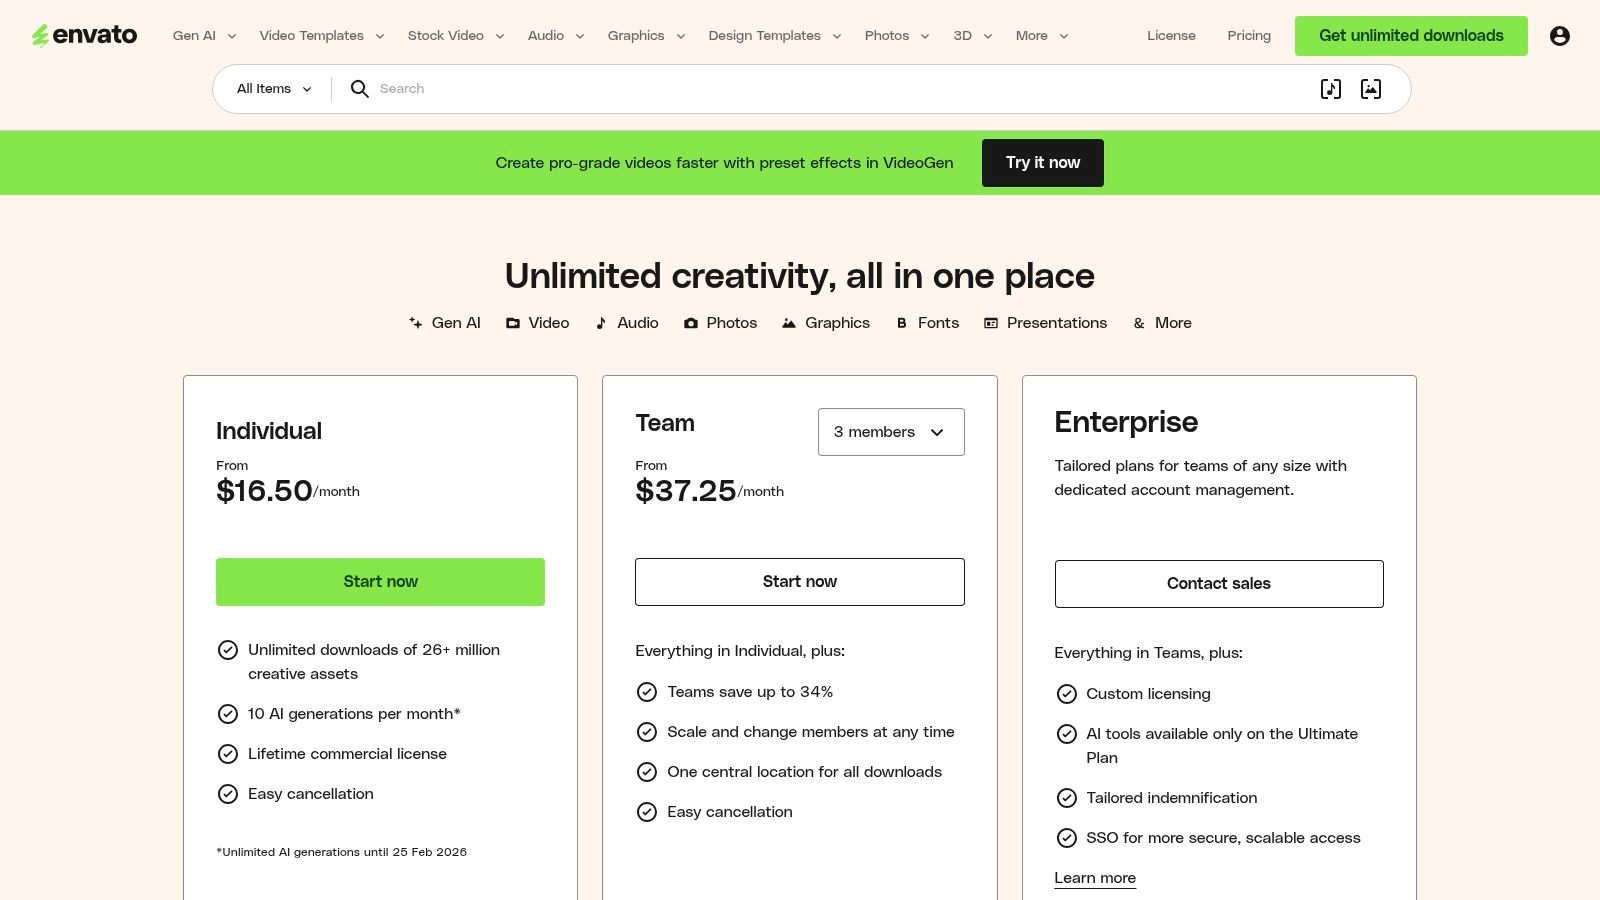This screenshot has width=1600, height=900.
Task: Select the Photos camera icon category
Action: pos(689,322)
